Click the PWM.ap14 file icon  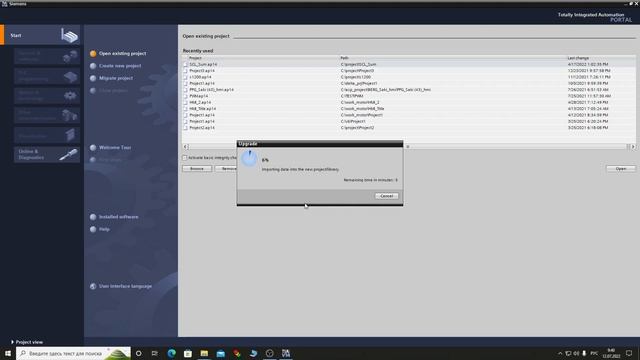(x=185, y=96)
